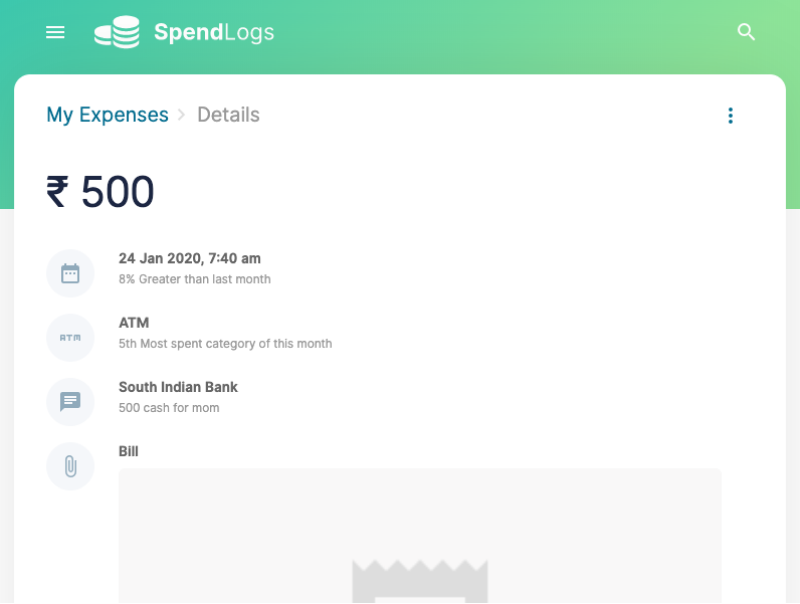Click the calendar icon next to transaction date
This screenshot has width=800, height=604.
pos(70,272)
